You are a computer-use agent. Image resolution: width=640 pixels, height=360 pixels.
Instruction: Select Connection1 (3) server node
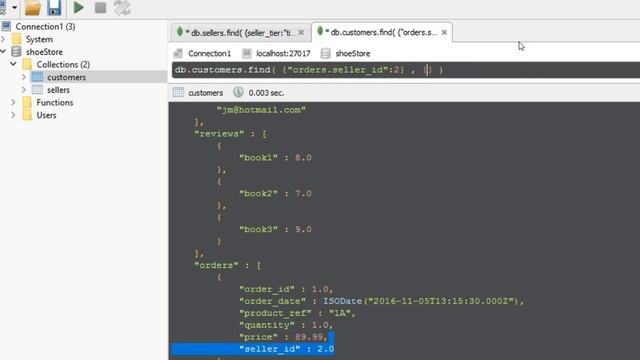coord(45,27)
